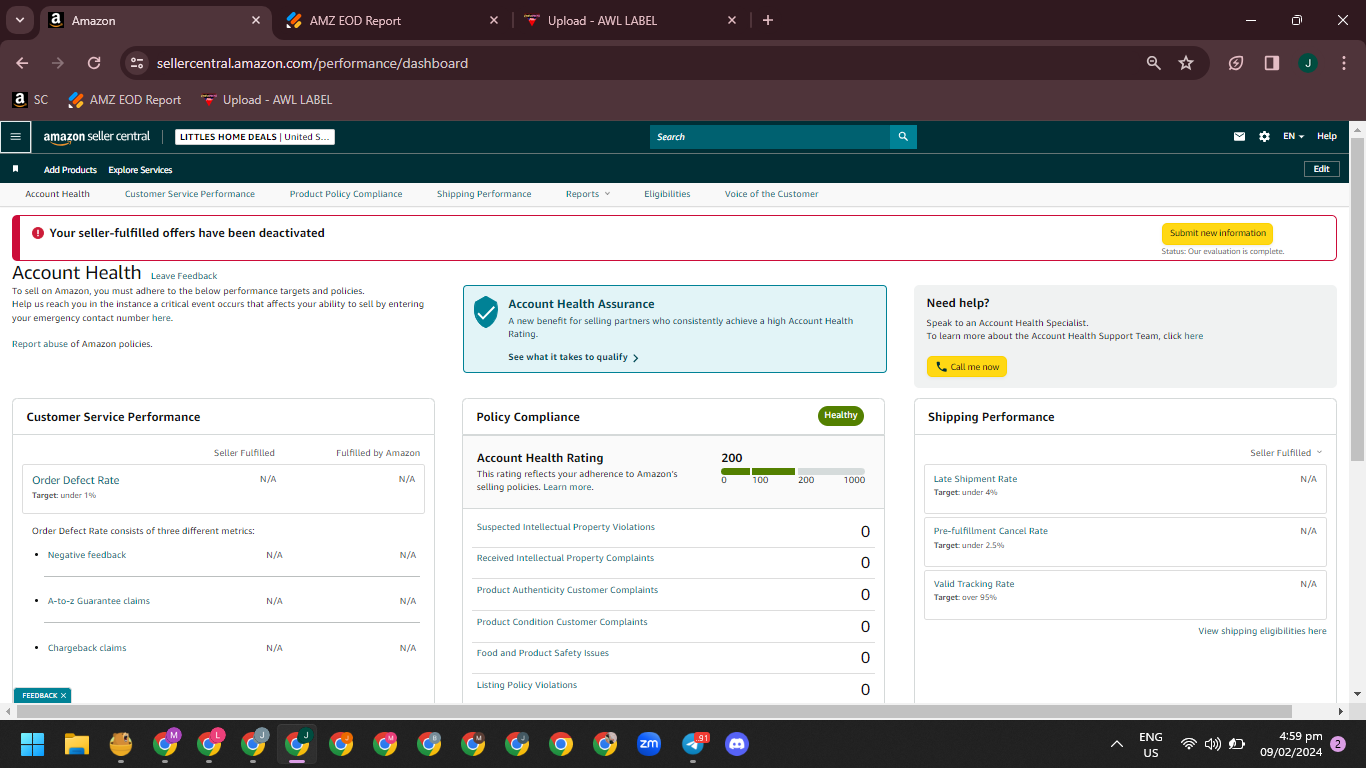Click the Learn more link under Account Health Rating
1366x768 pixels.
pyautogui.click(x=567, y=487)
